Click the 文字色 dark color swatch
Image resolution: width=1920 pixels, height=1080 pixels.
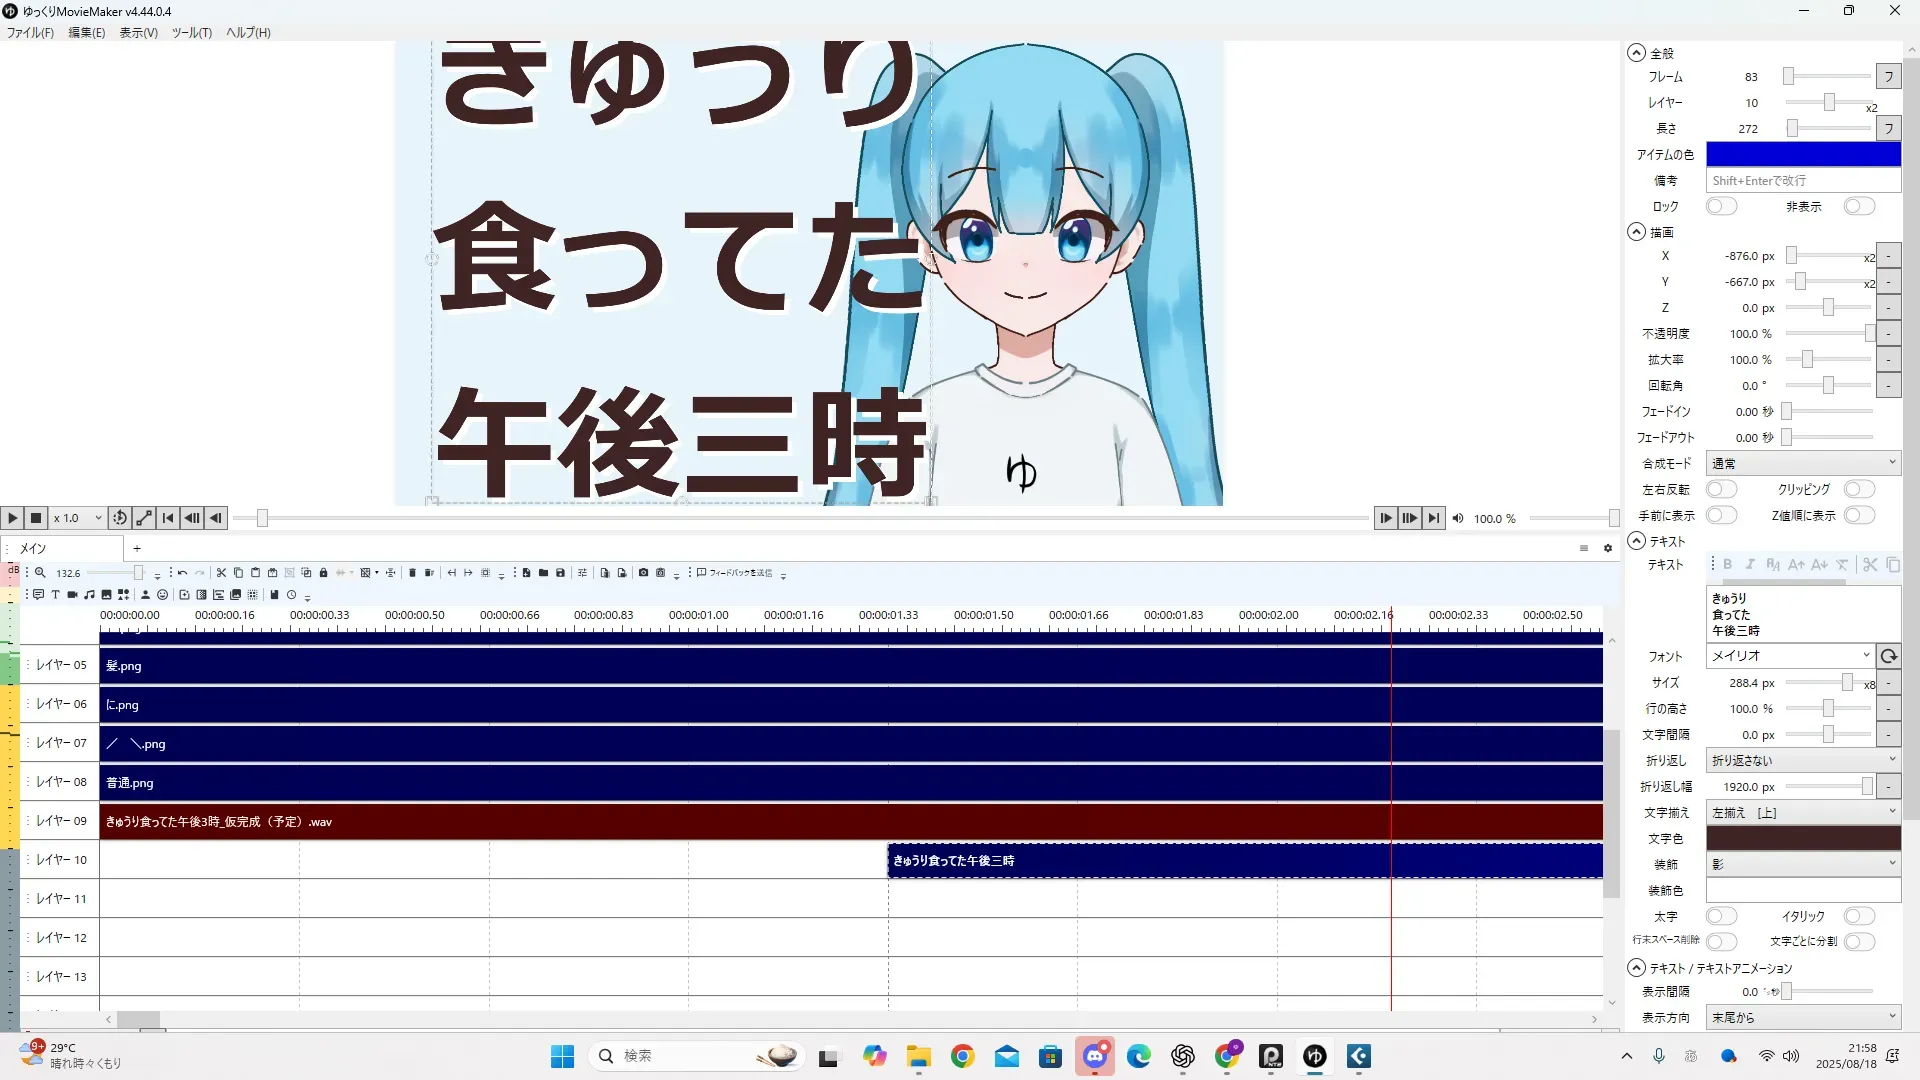click(1802, 838)
